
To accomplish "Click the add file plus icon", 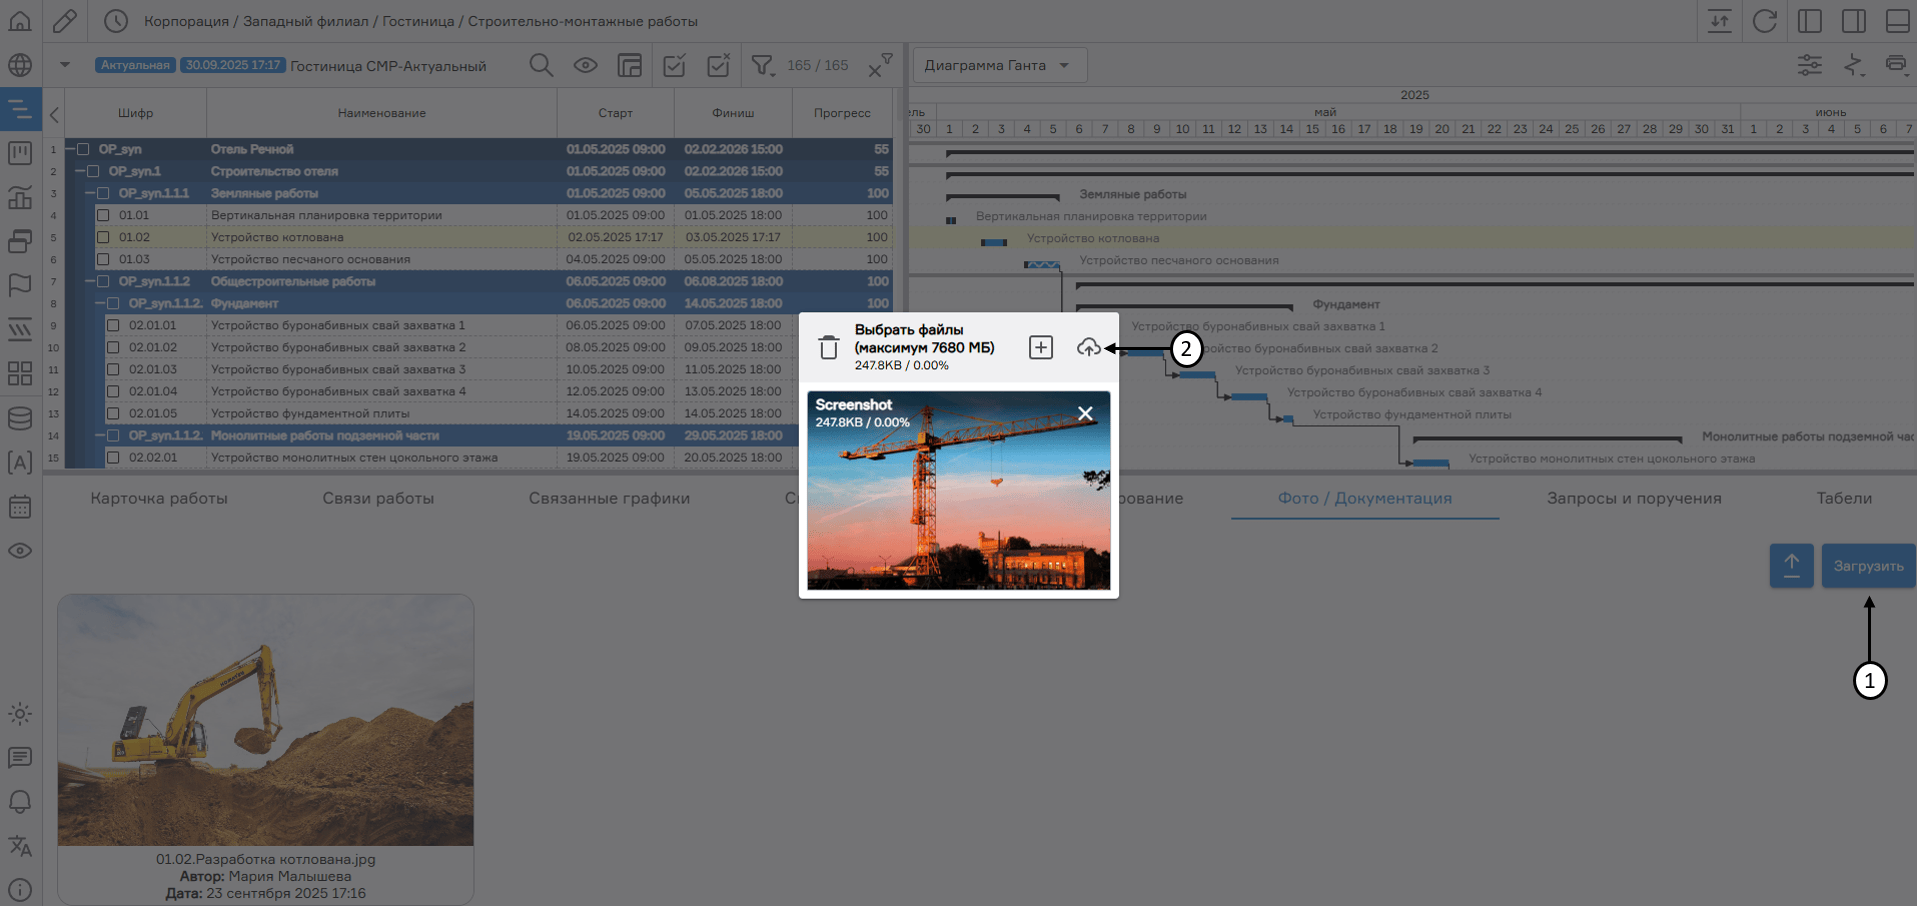I will 1040,347.
